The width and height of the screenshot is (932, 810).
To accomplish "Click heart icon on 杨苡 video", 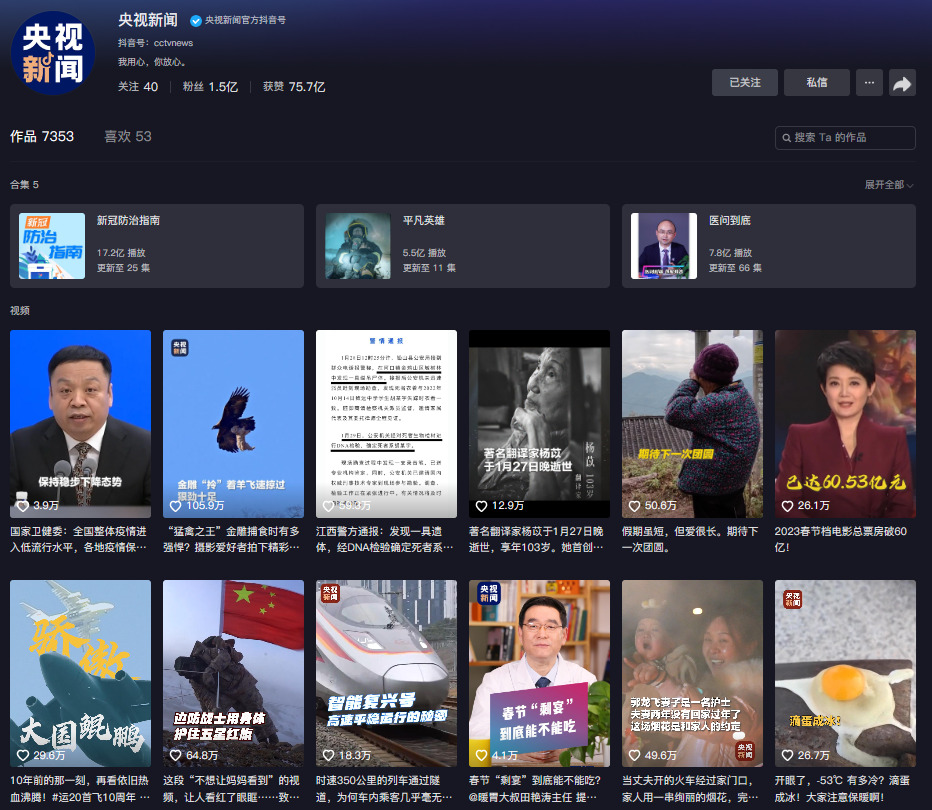I will point(481,506).
